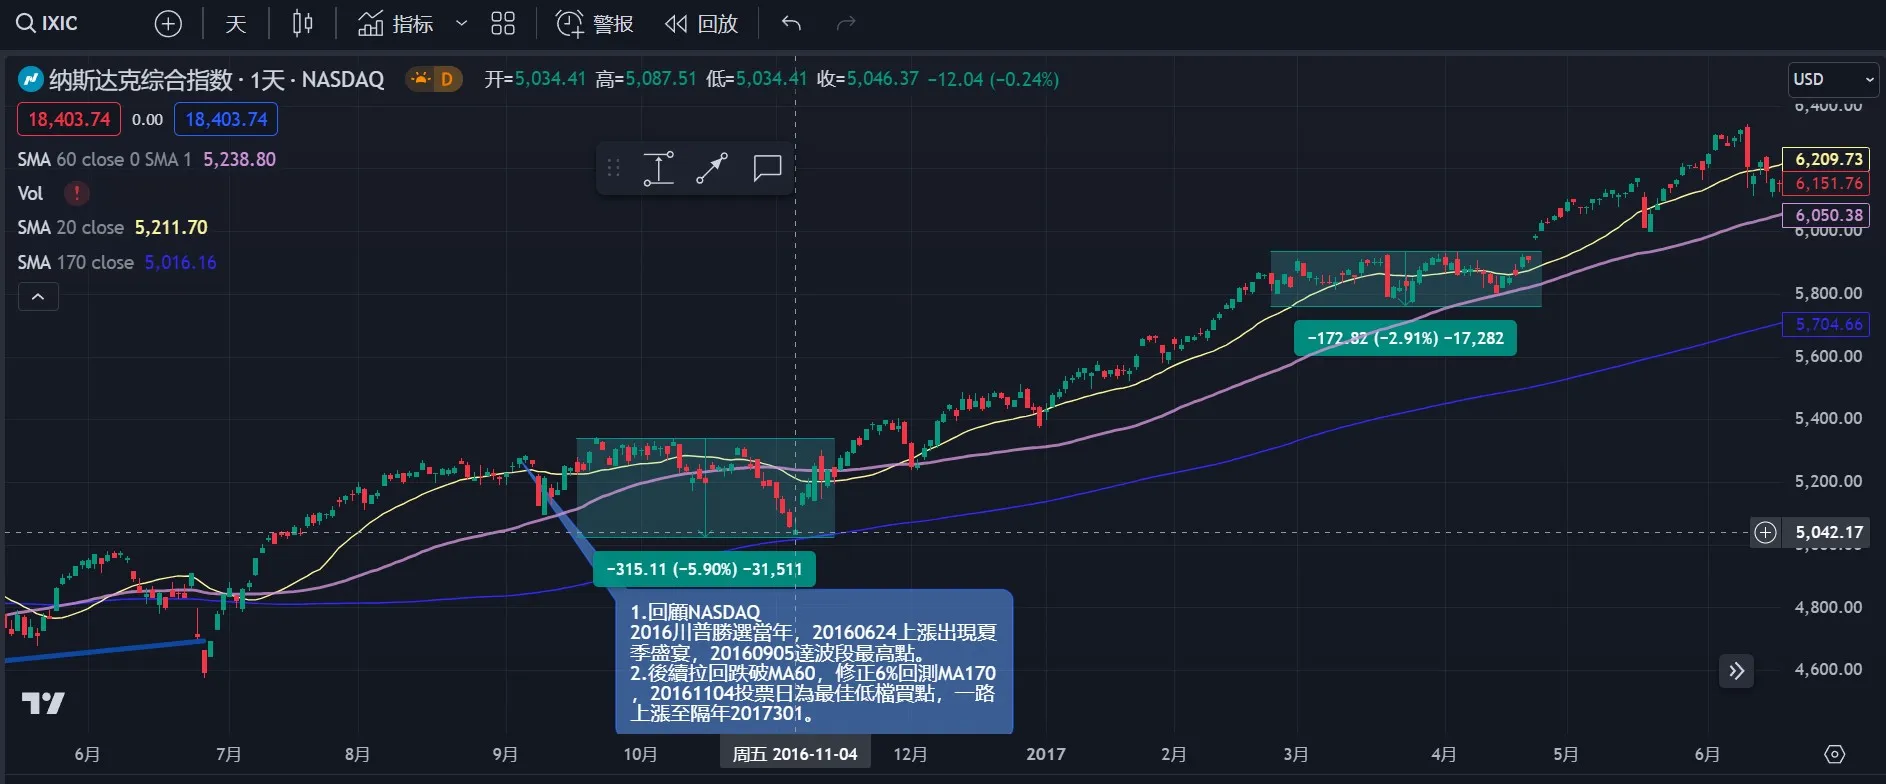Click the Vol error warning icon
1886x784 pixels.
pyautogui.click(x=77, y=193)
